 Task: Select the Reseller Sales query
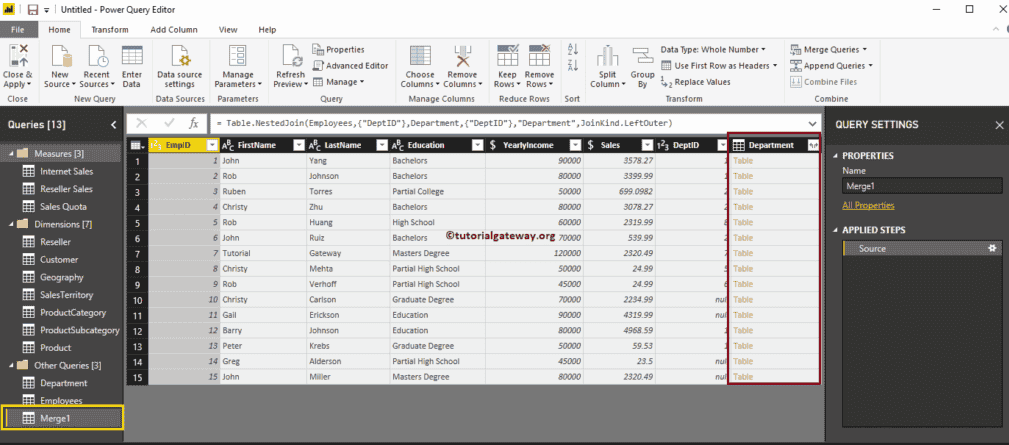point(66,189)
